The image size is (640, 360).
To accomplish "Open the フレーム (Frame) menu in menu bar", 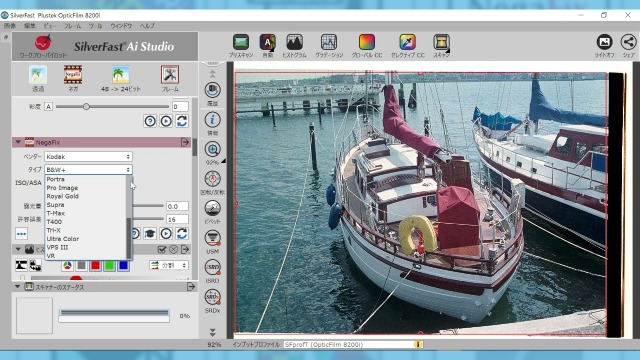I will [72, 26].
